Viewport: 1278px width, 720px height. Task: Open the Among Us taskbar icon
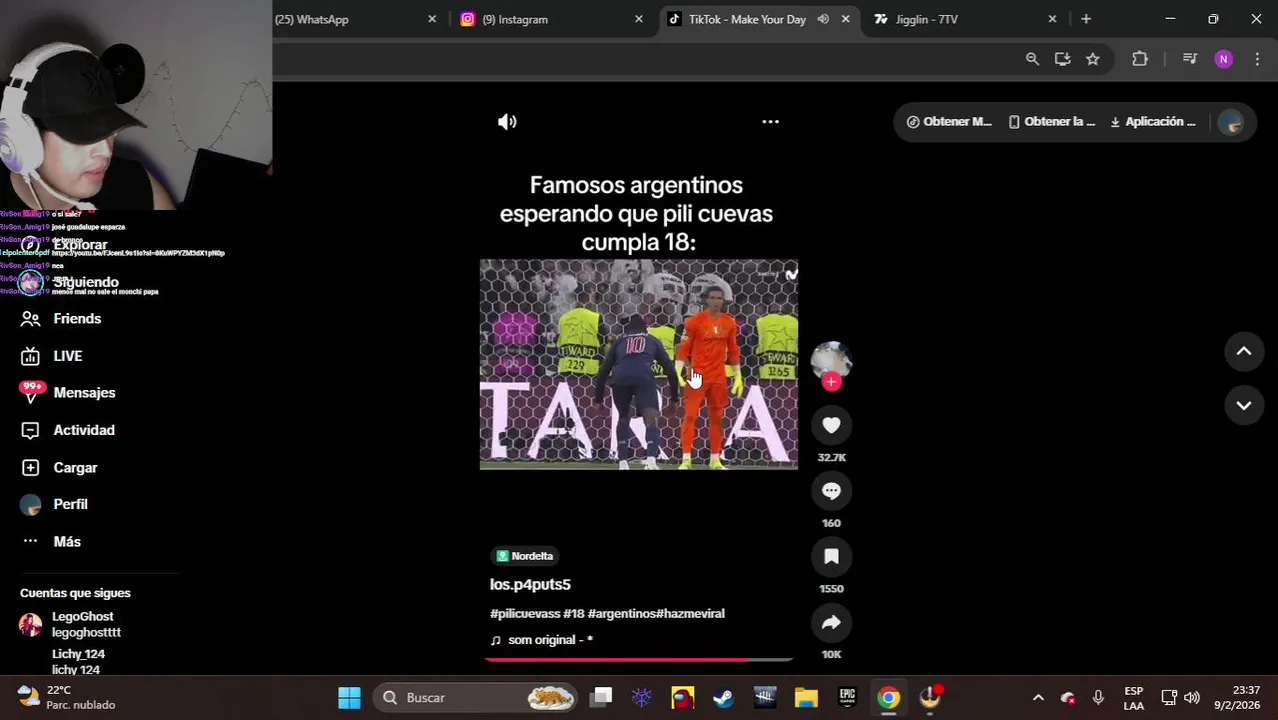click(x=682, y=698)
